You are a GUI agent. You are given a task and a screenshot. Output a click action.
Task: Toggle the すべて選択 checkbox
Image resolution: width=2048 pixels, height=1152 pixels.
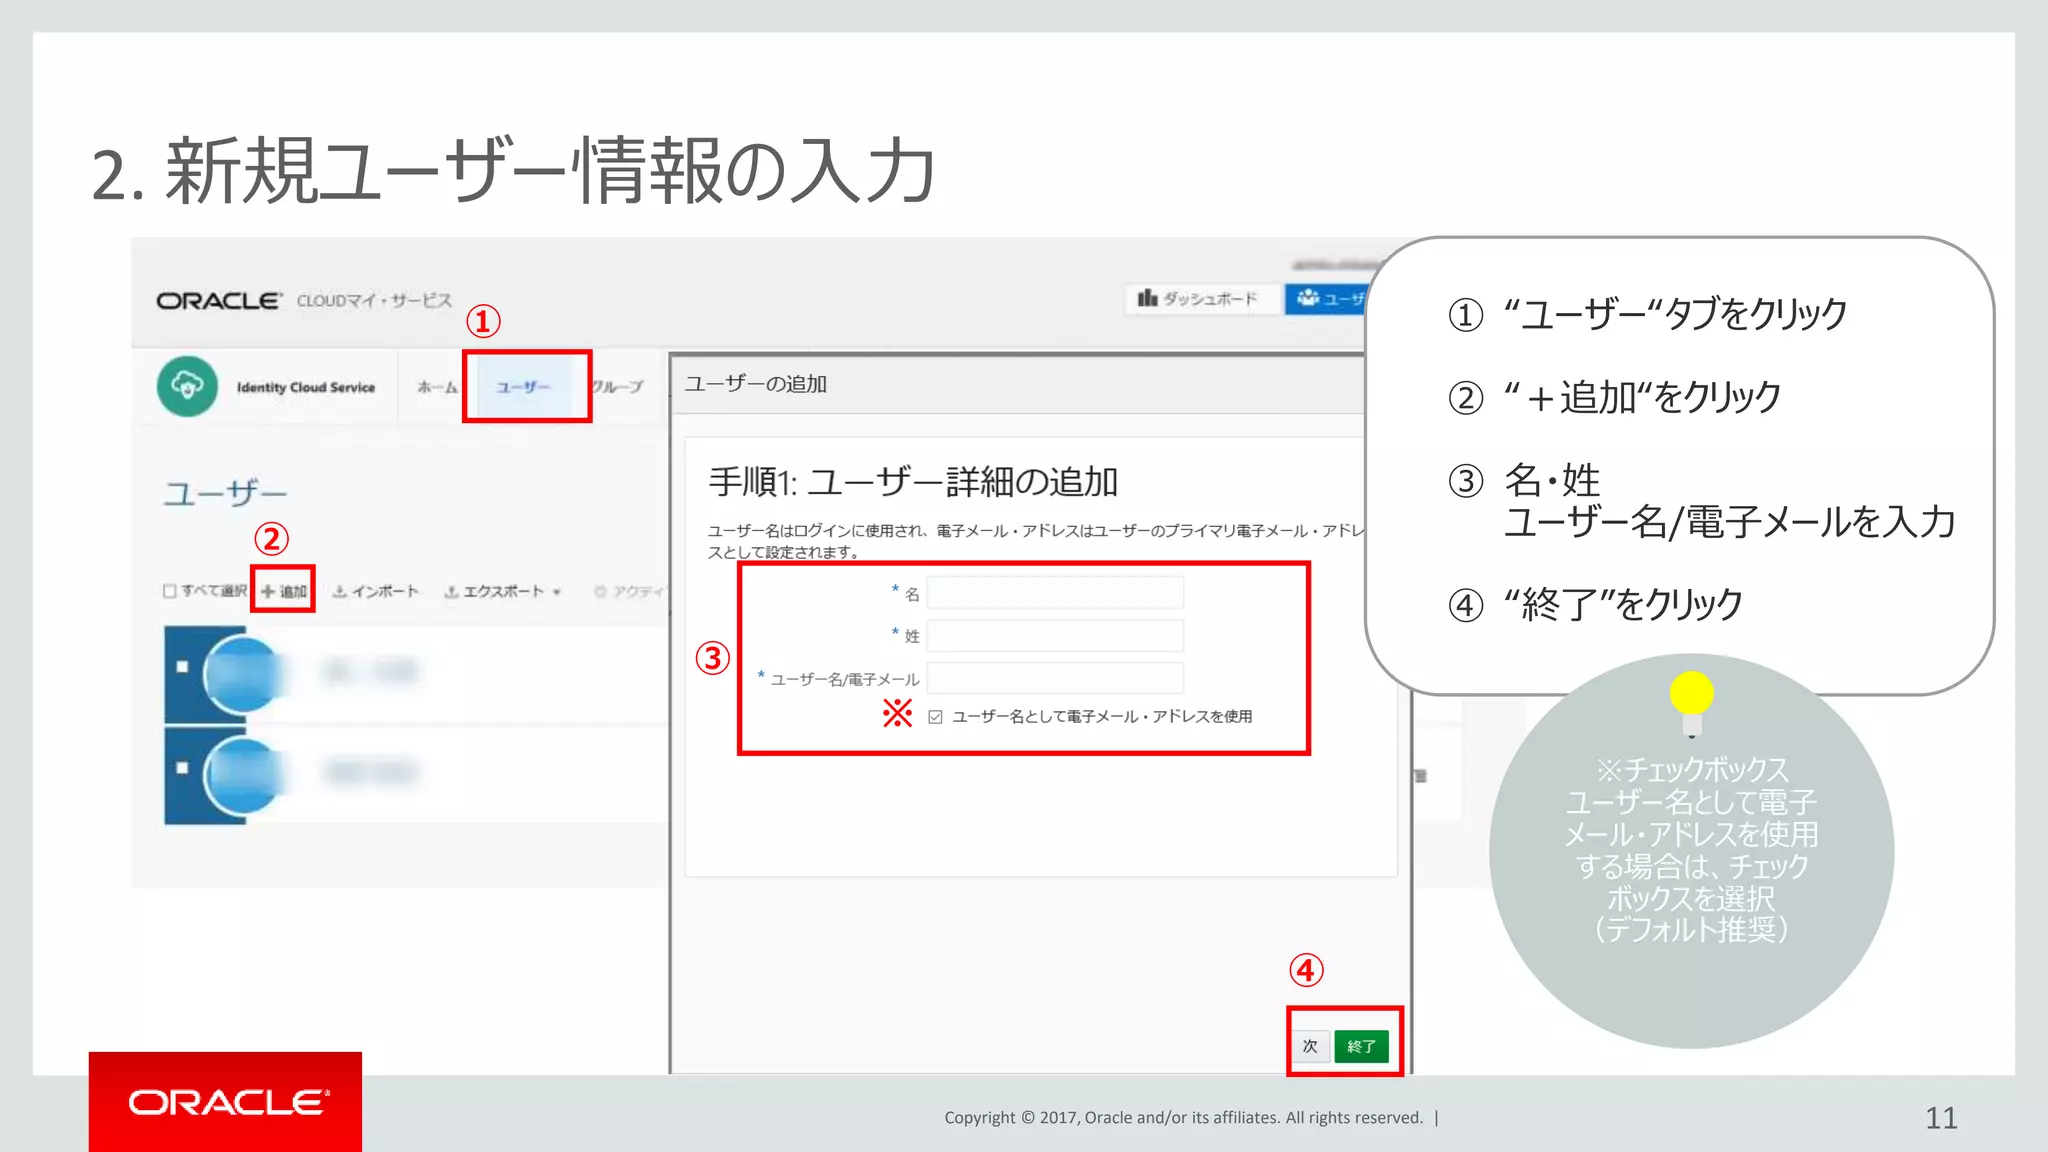point(169,591)
